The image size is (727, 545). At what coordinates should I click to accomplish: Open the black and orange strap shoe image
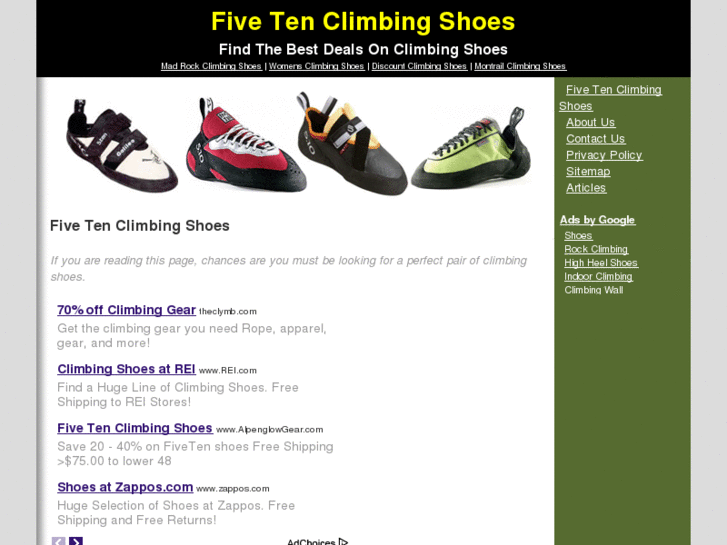352,143
